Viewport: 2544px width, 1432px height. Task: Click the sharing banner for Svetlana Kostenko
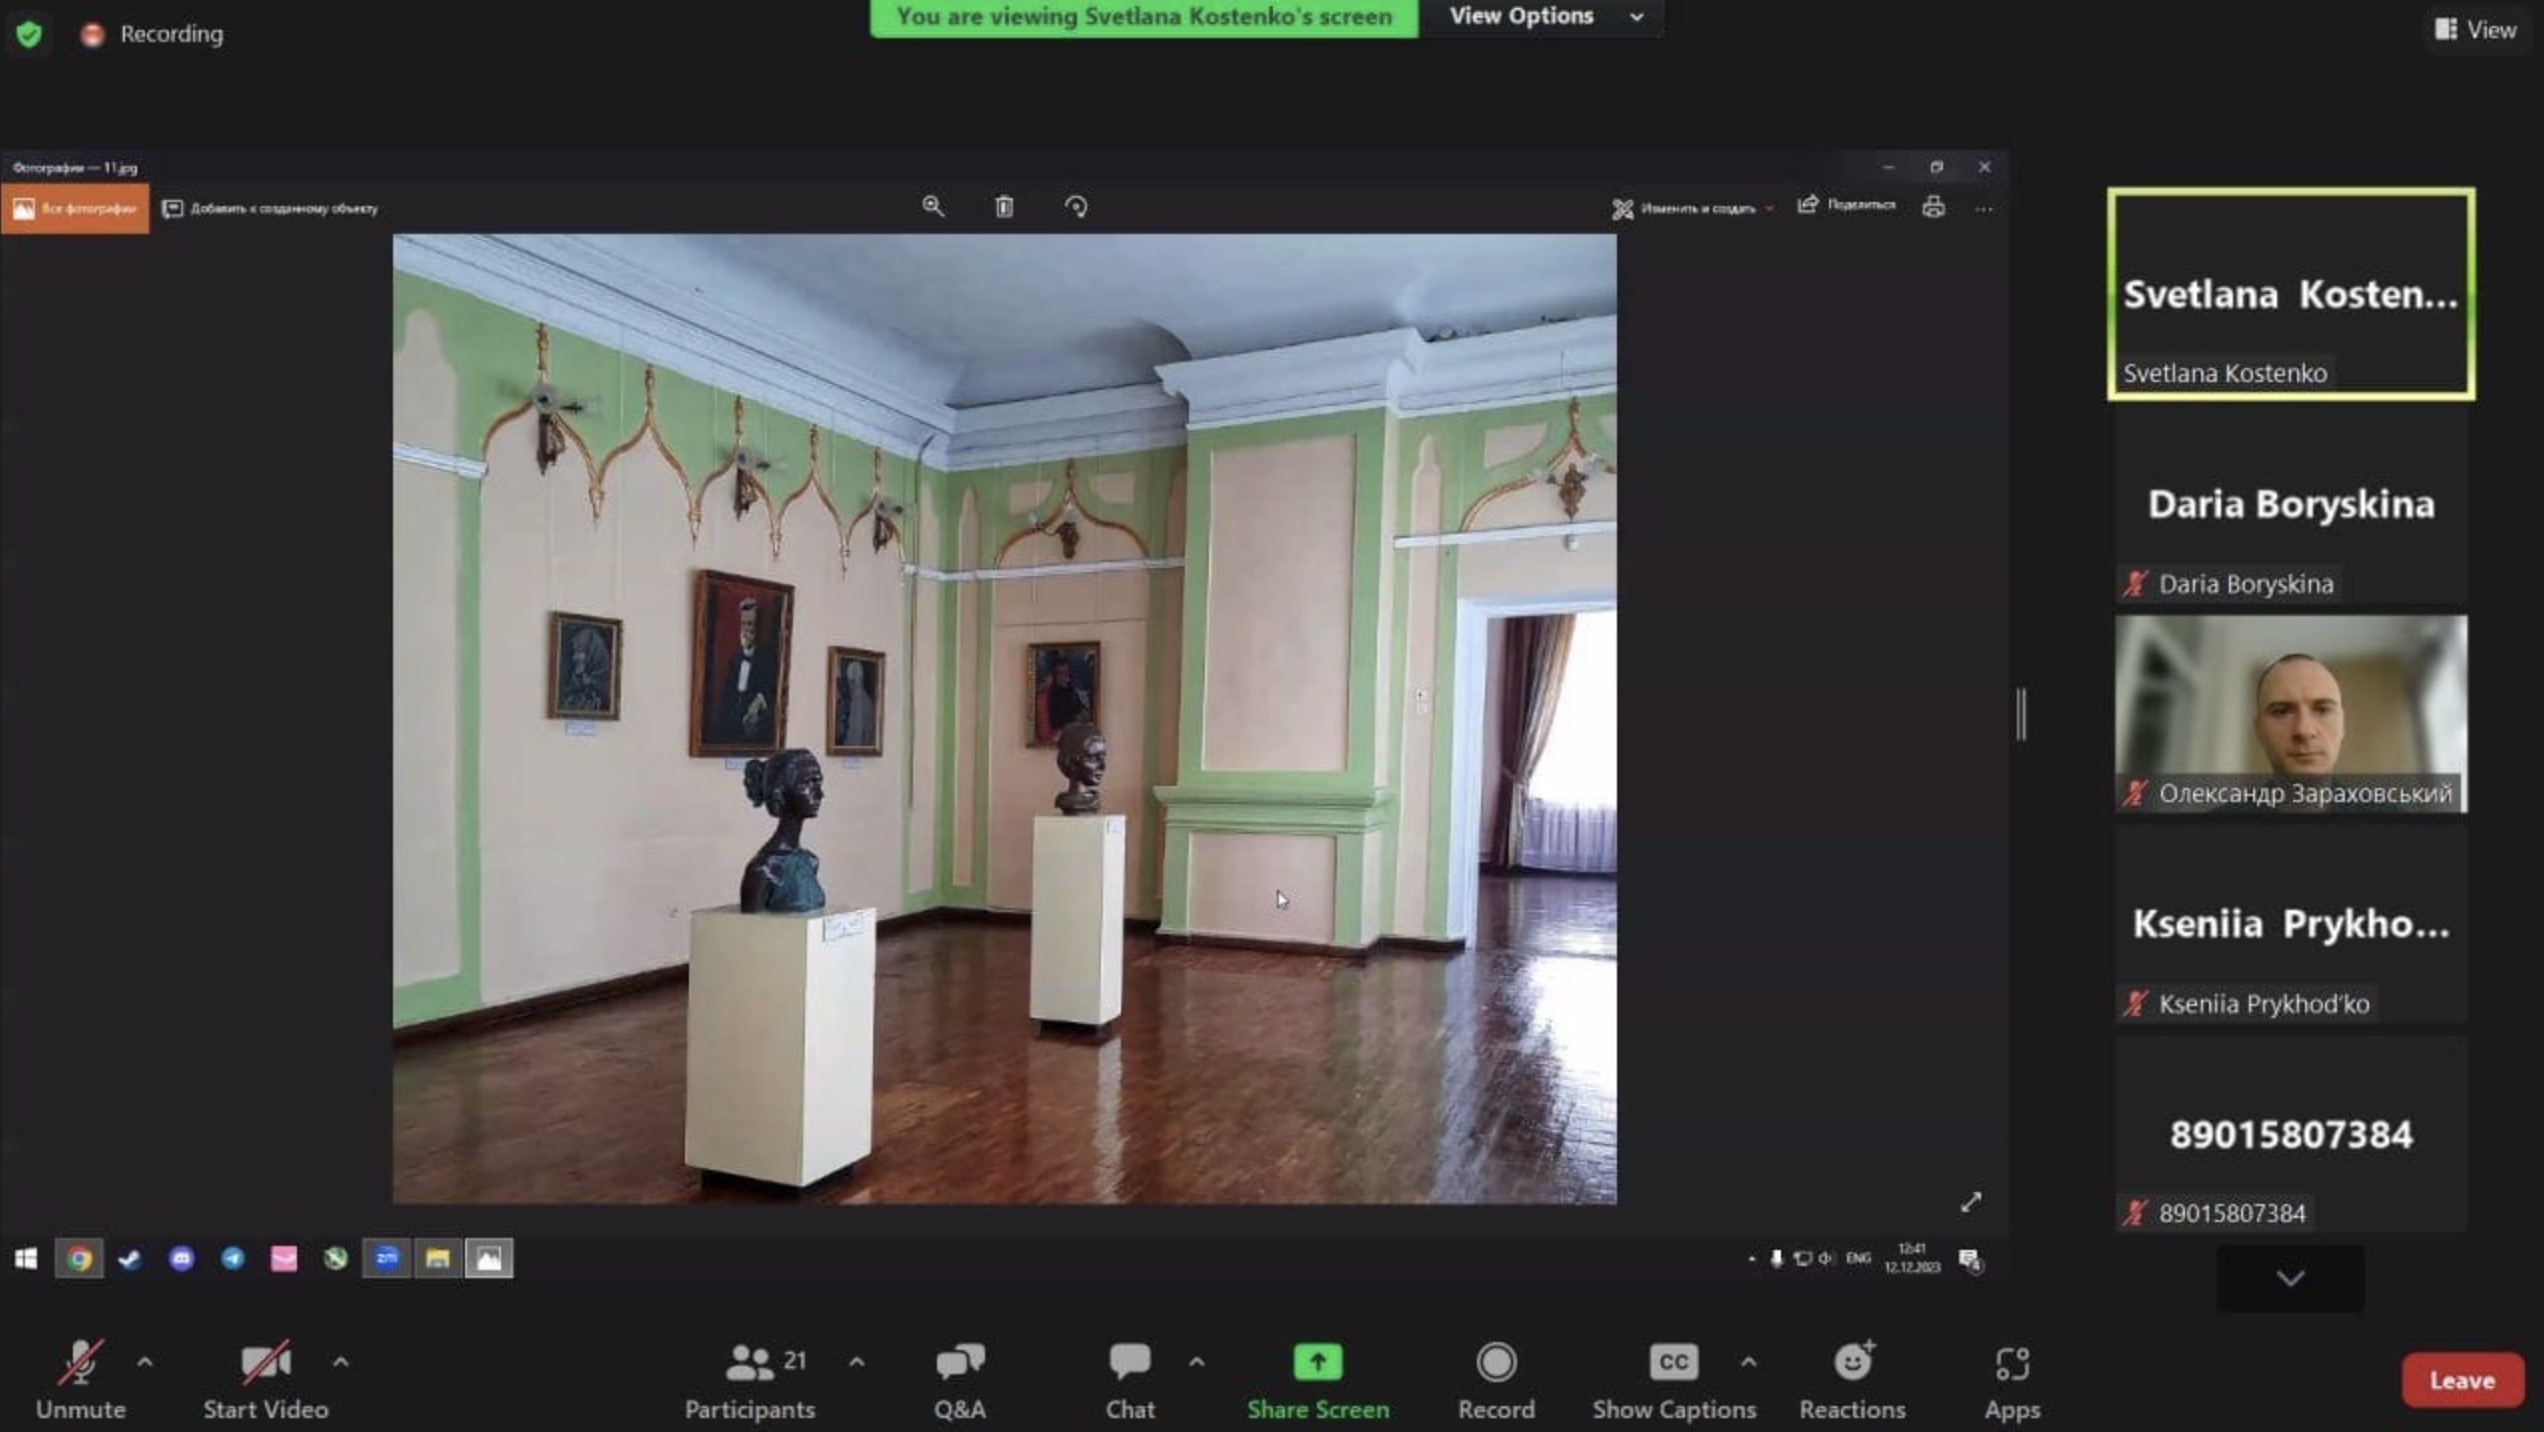(1144, 17)
